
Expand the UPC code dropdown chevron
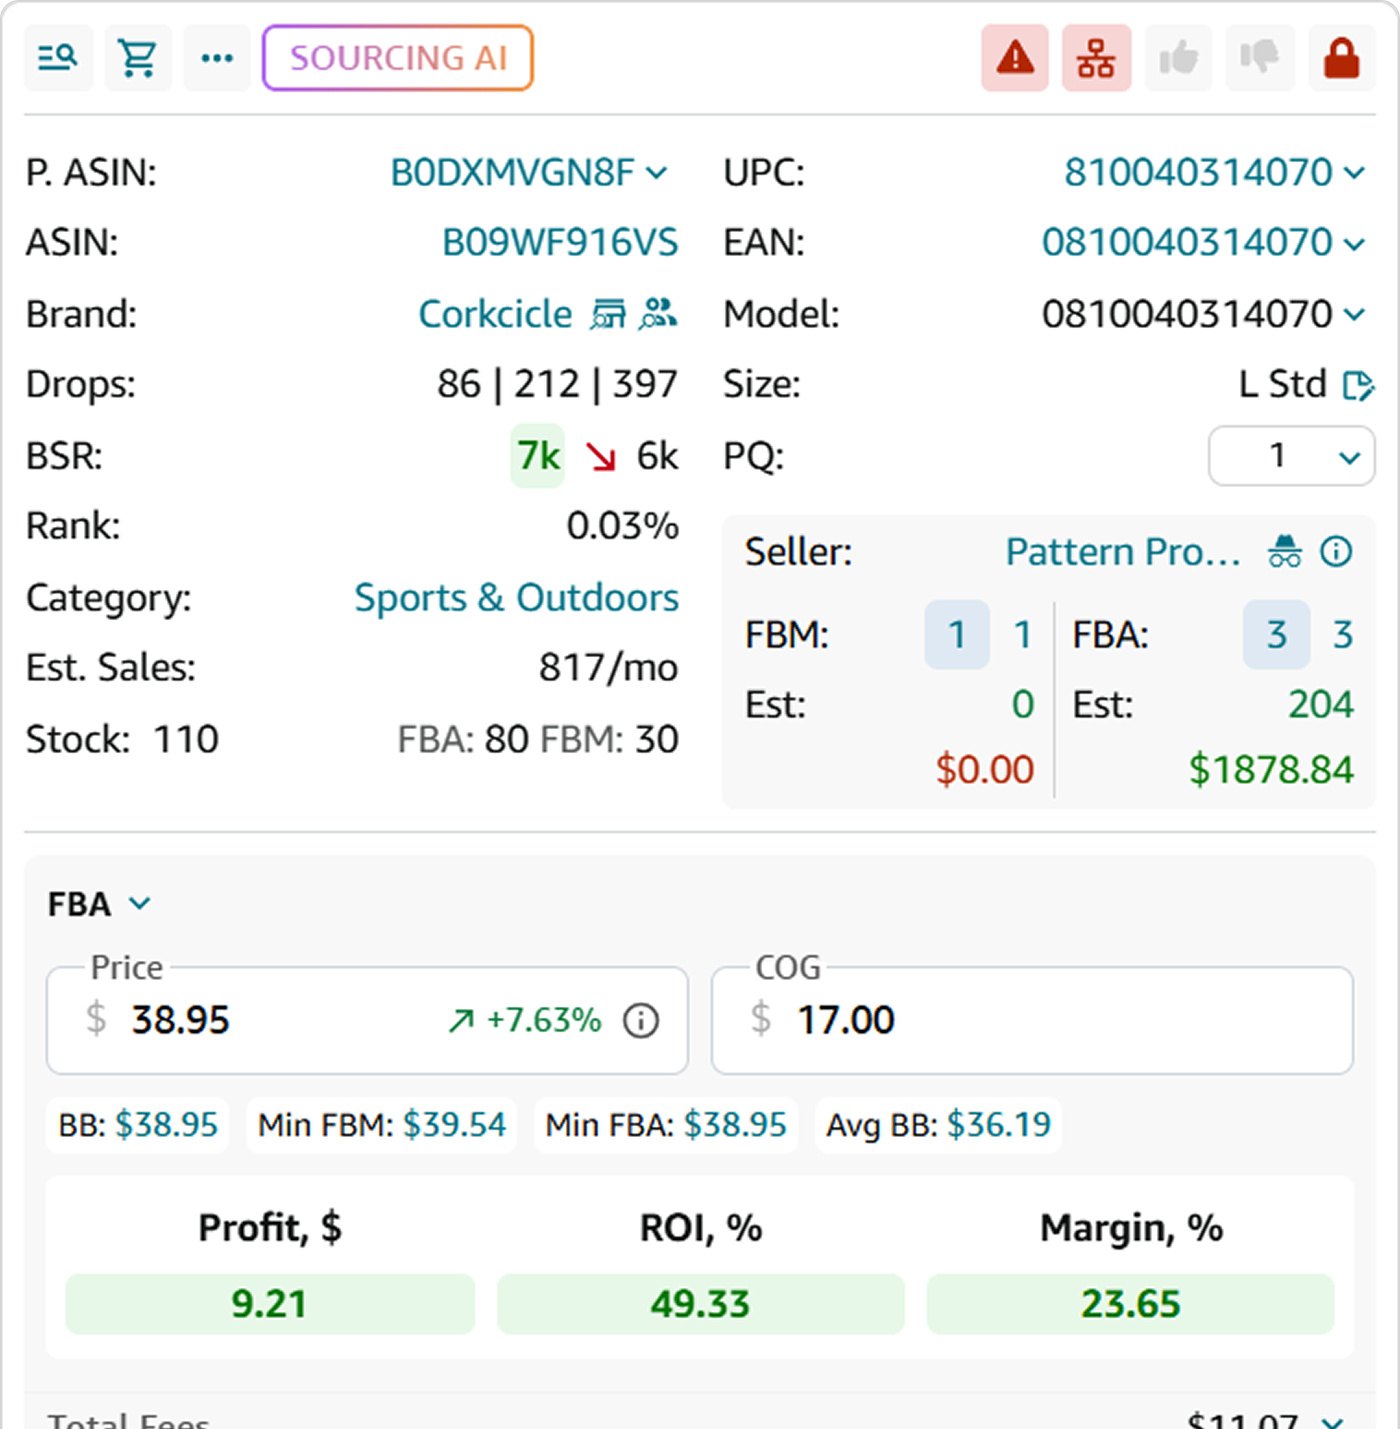1355,173
